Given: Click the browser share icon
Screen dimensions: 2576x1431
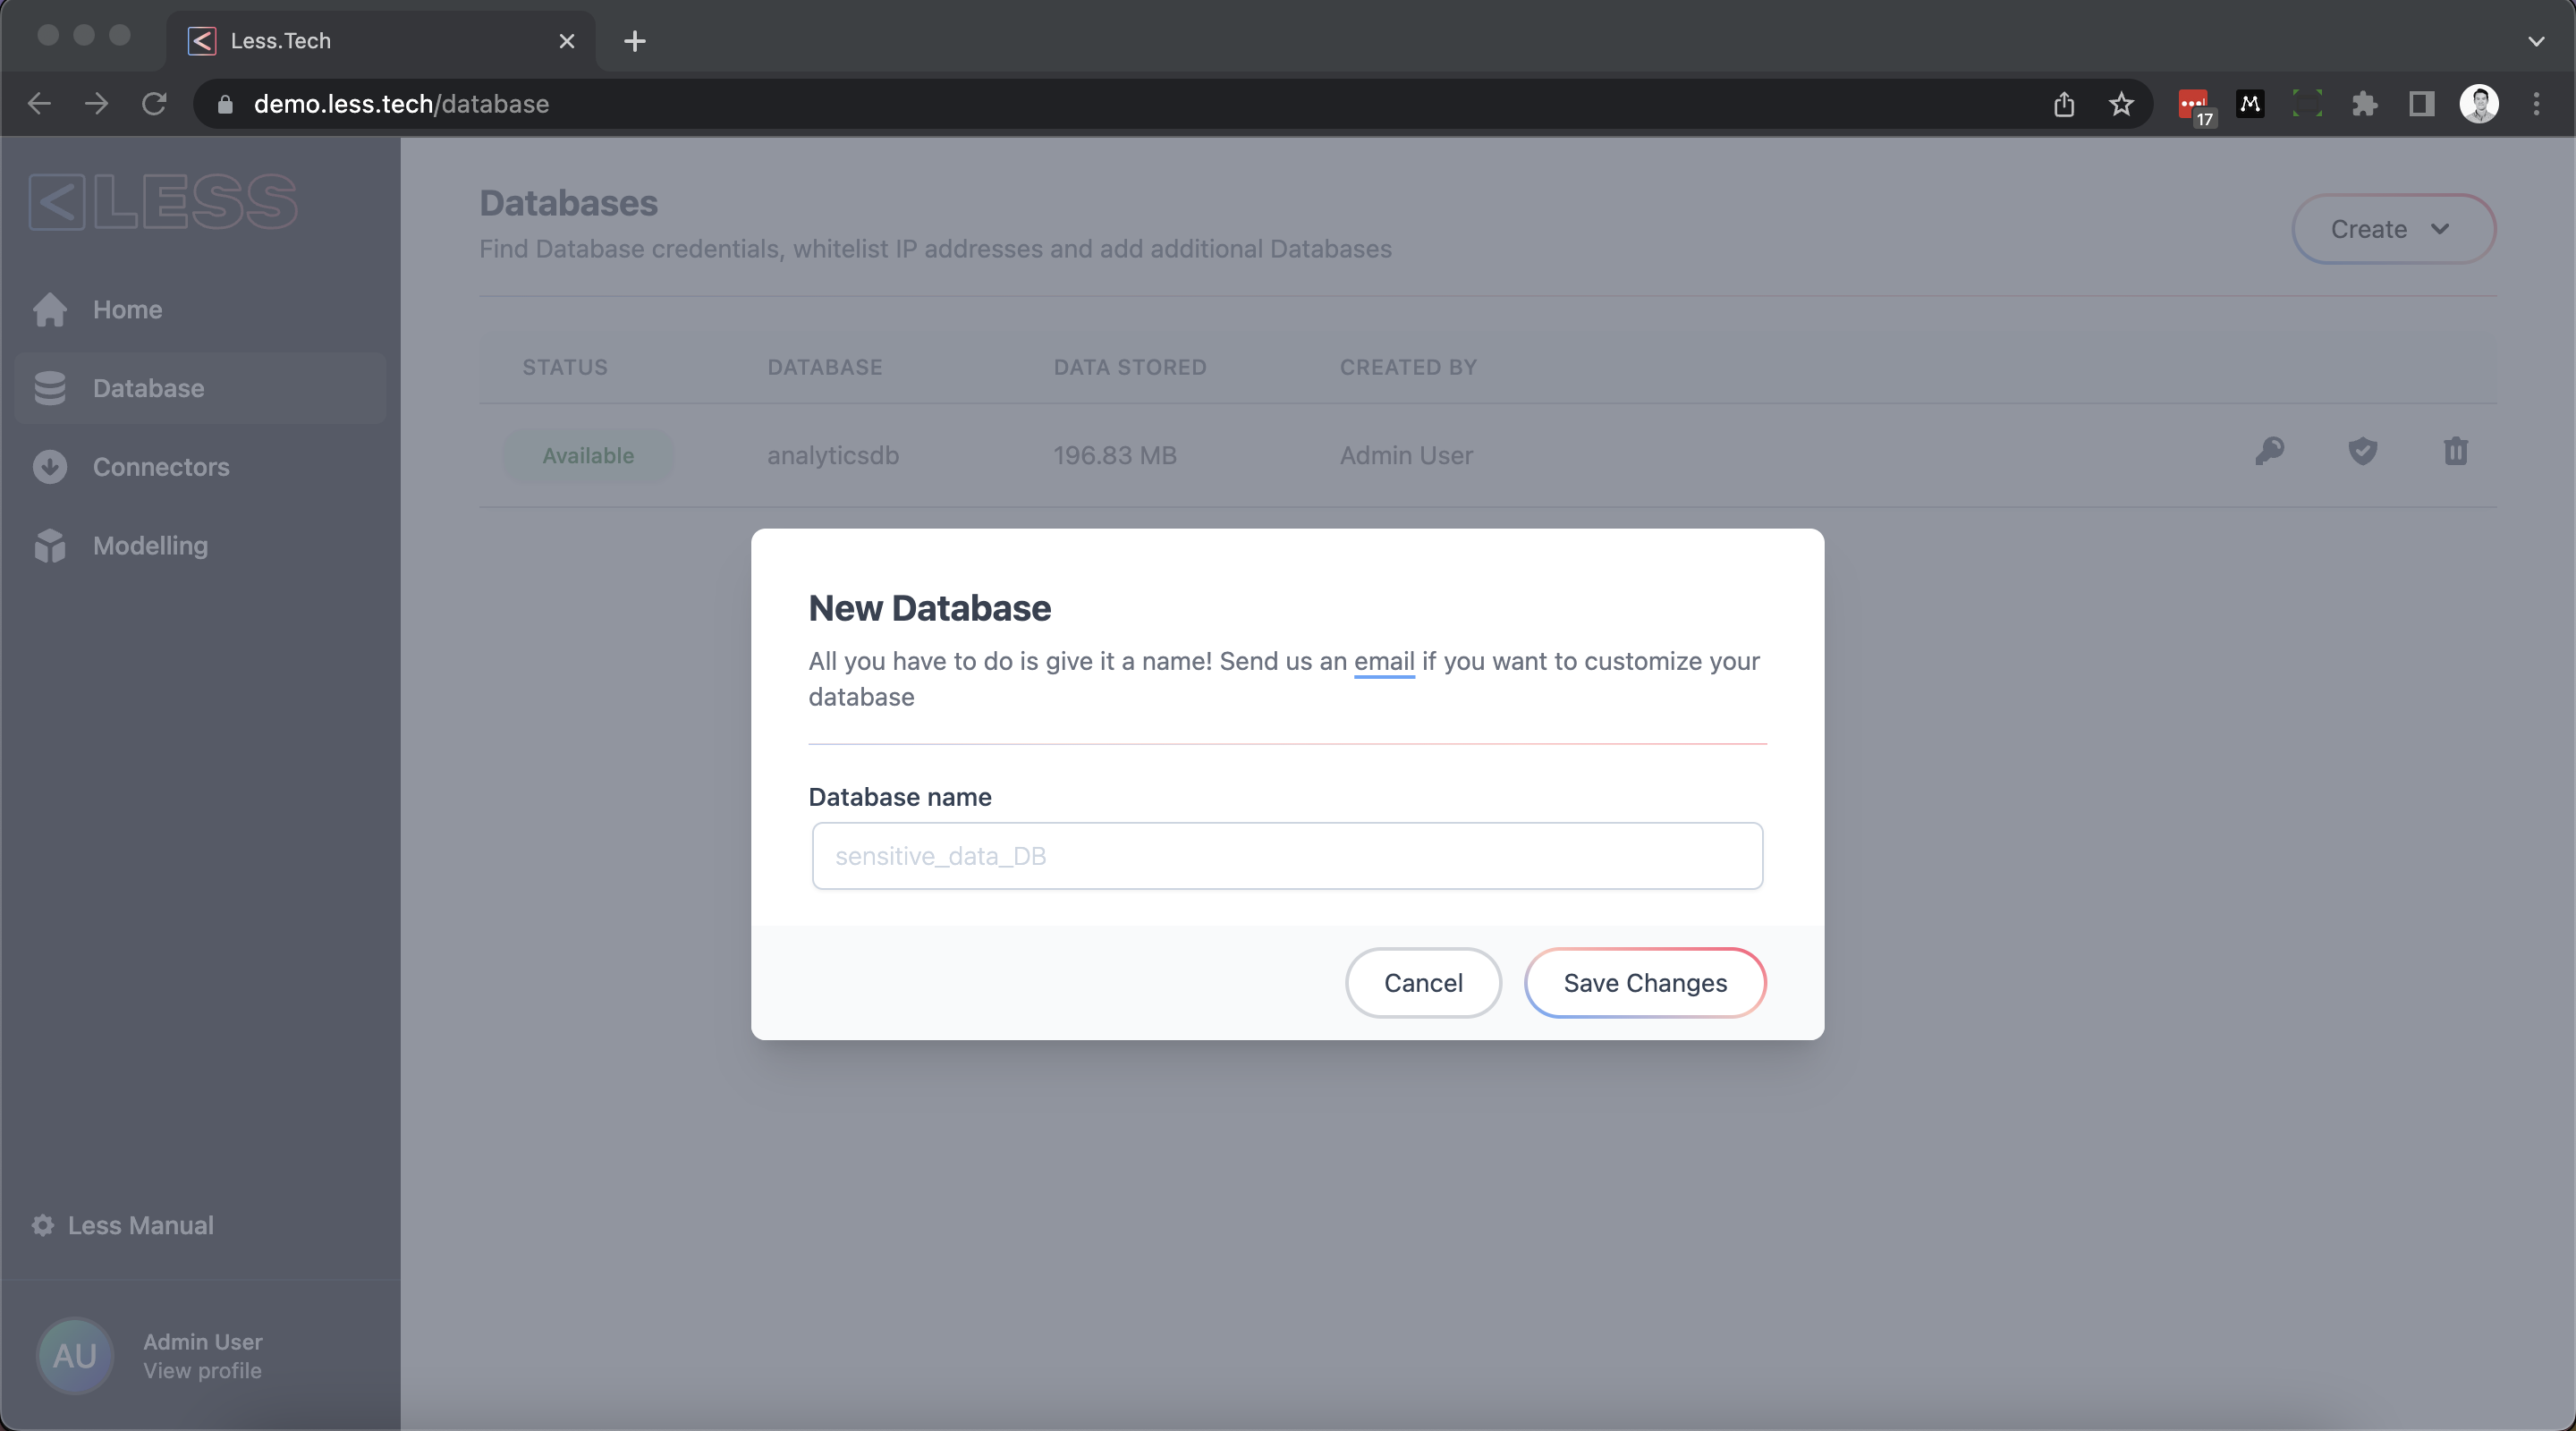Looking at the screenshot, I should tap(2064, 104).
